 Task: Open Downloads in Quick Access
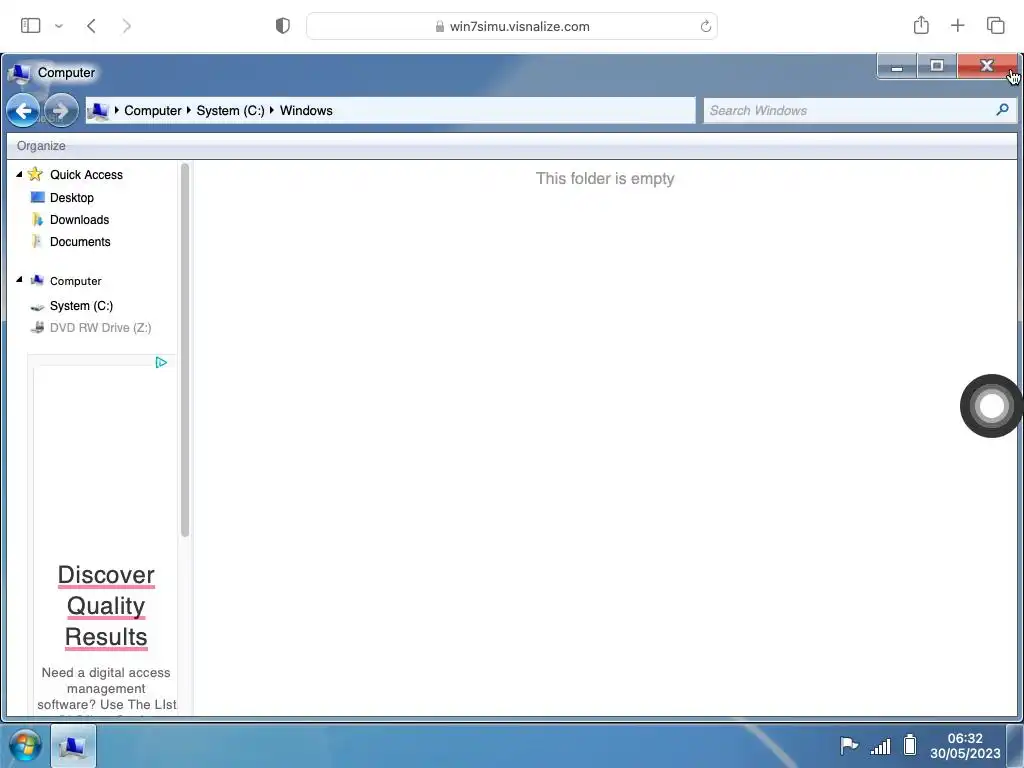click(x=80, y=219)
